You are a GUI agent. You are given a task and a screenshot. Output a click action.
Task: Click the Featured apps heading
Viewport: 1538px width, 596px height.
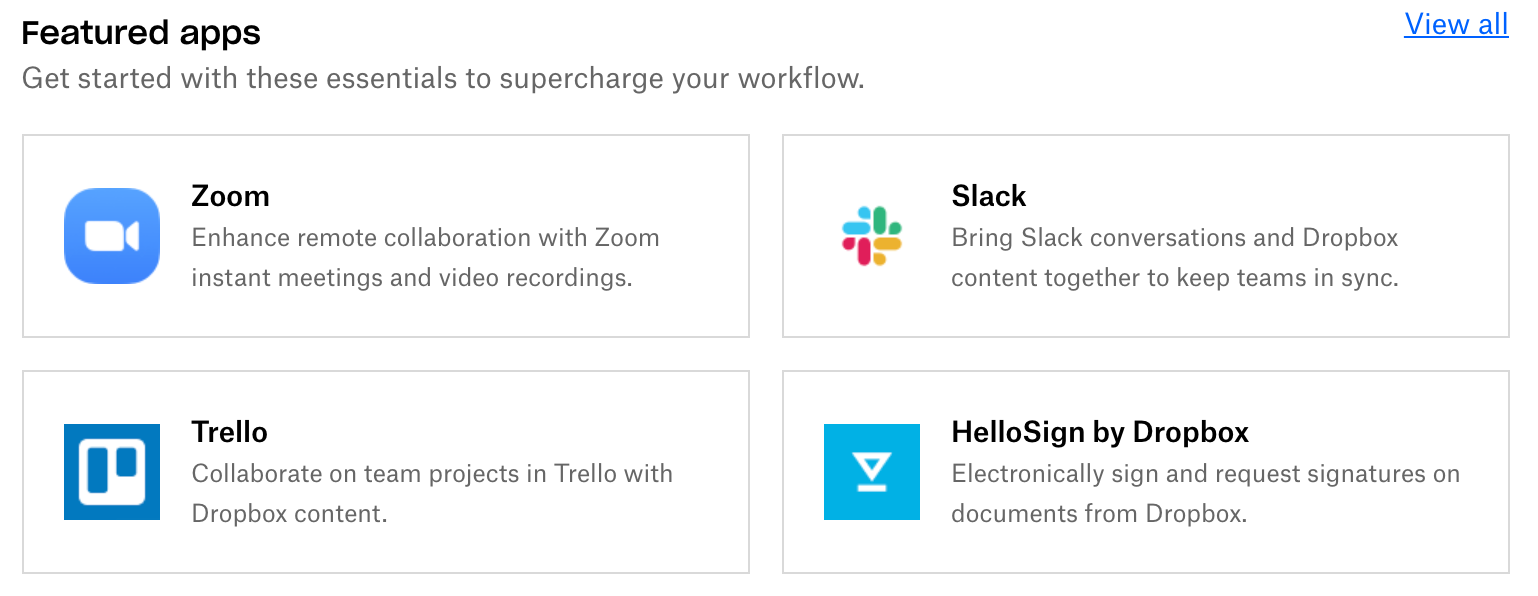[x=141, y=33]
